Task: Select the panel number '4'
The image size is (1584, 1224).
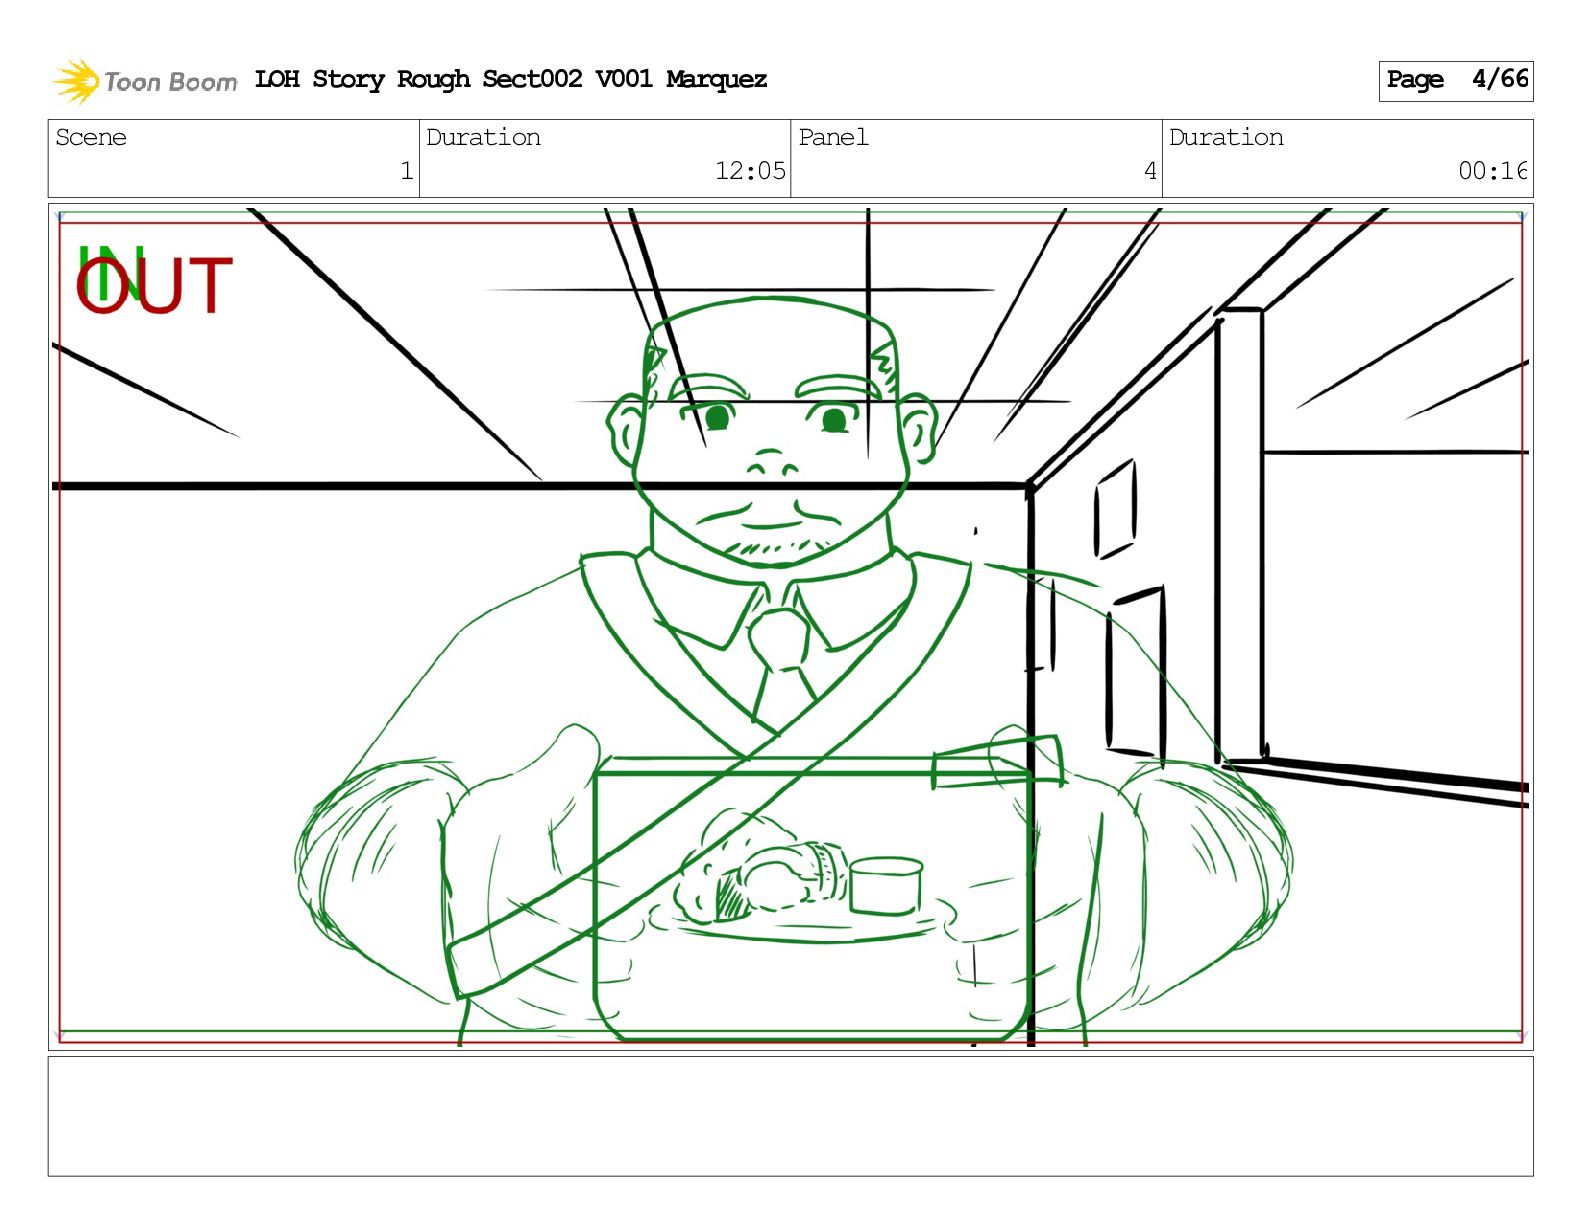Action: [x=1150, y=171]
